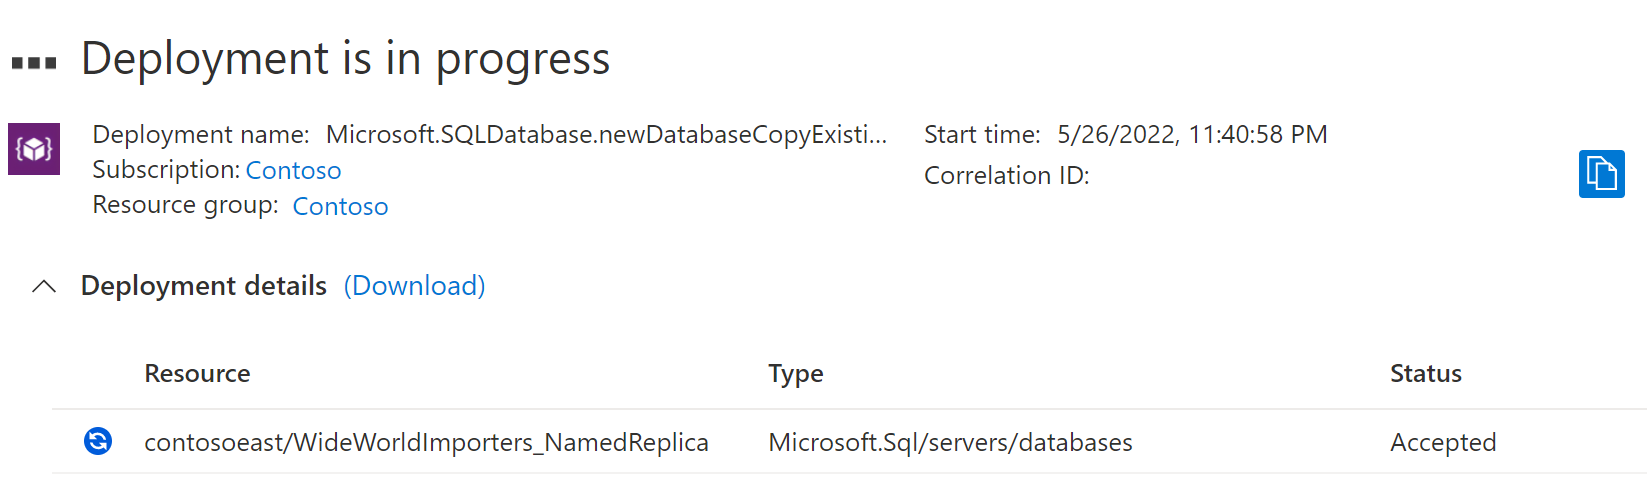Click the Resource column header

[197, 373]
